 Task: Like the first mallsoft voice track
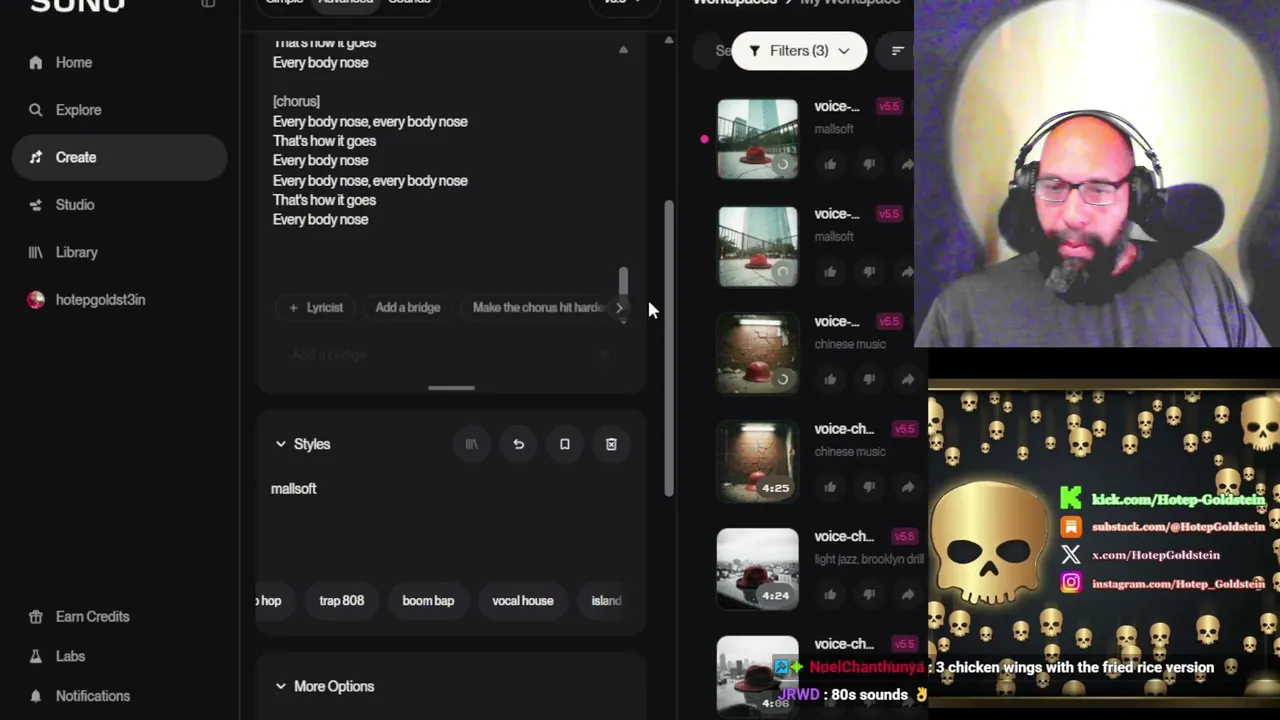[x=830, y=164]
